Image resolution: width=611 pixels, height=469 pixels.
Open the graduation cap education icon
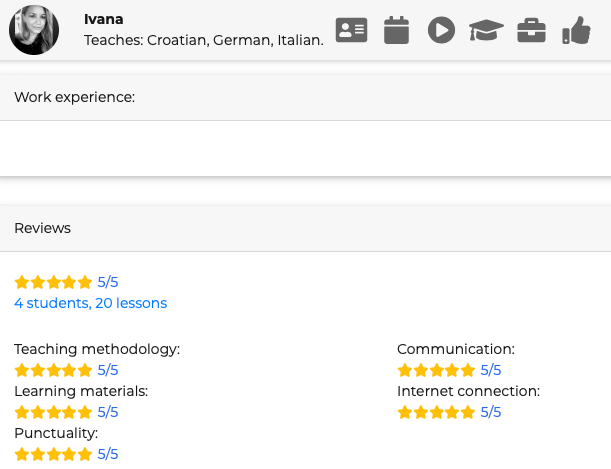coord(486,30)
